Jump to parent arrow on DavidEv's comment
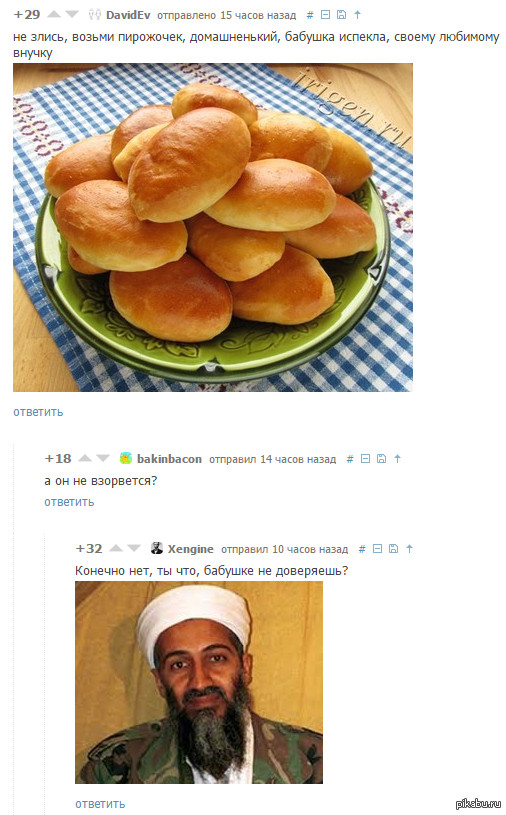This screenshot has width=506, height=815. [357, 15]
